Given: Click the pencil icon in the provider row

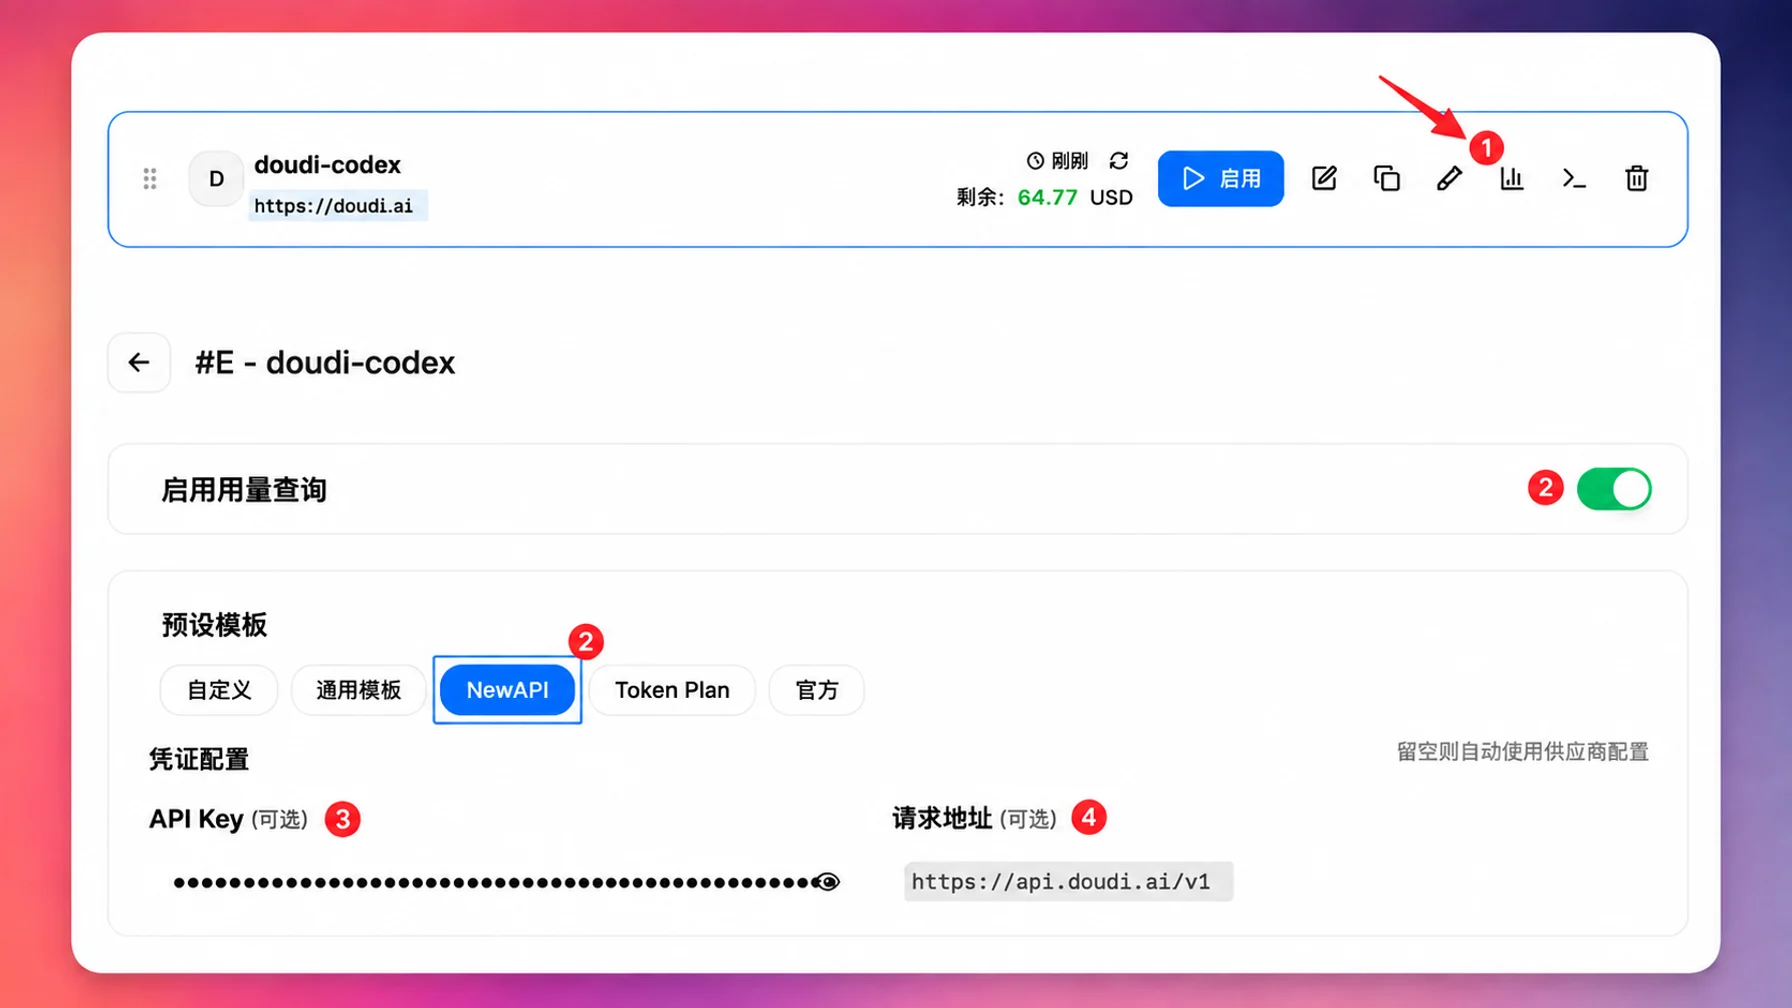Looking at the screenshot, I should 1449,179.
